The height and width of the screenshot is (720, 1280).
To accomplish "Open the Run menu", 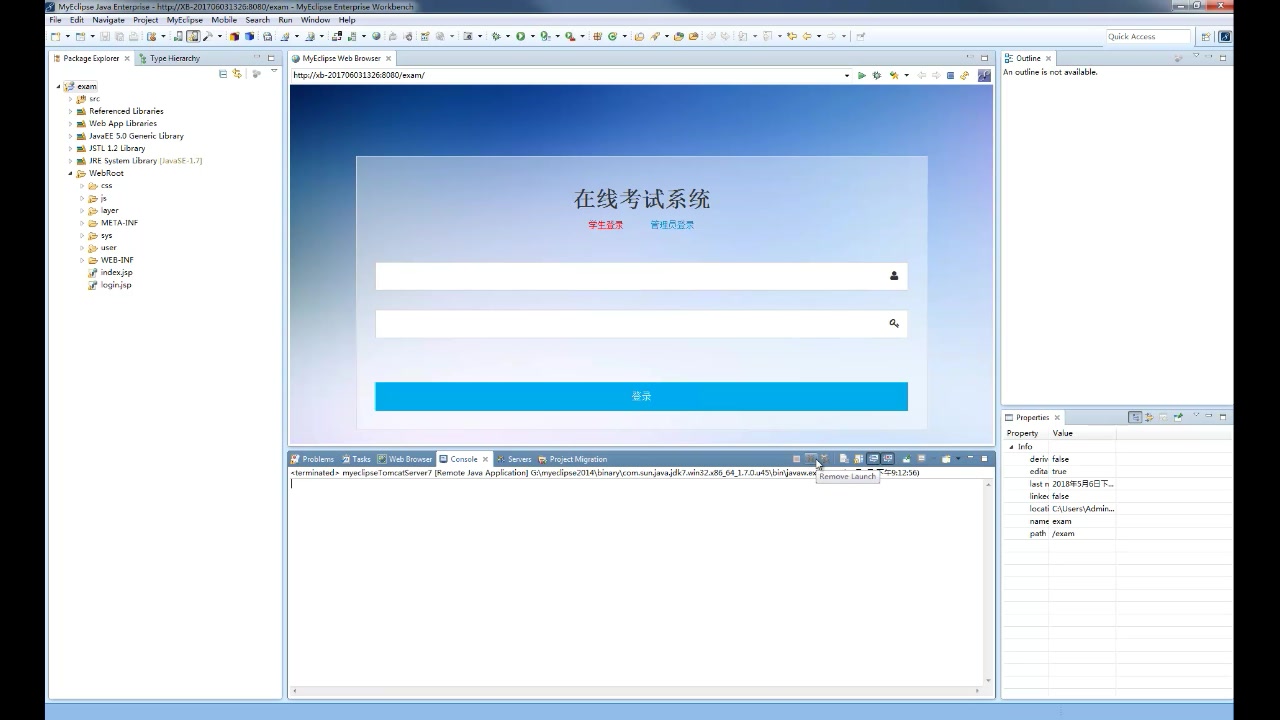I will [x=285, y=20].
